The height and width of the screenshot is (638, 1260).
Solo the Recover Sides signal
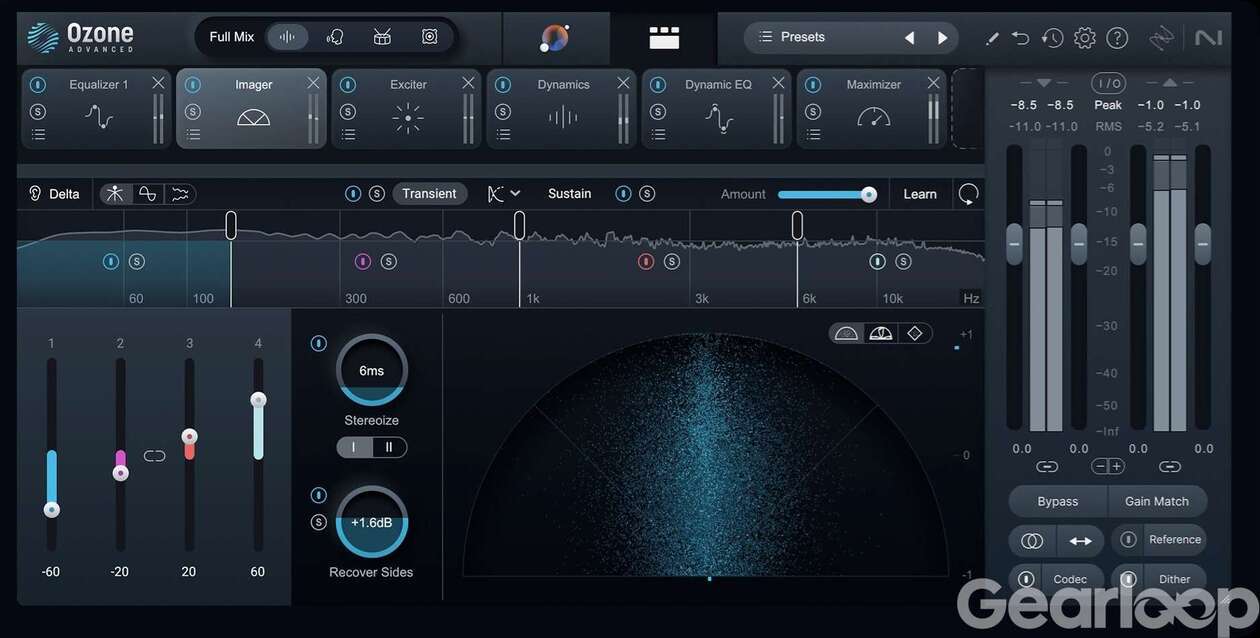click(318, 522)
